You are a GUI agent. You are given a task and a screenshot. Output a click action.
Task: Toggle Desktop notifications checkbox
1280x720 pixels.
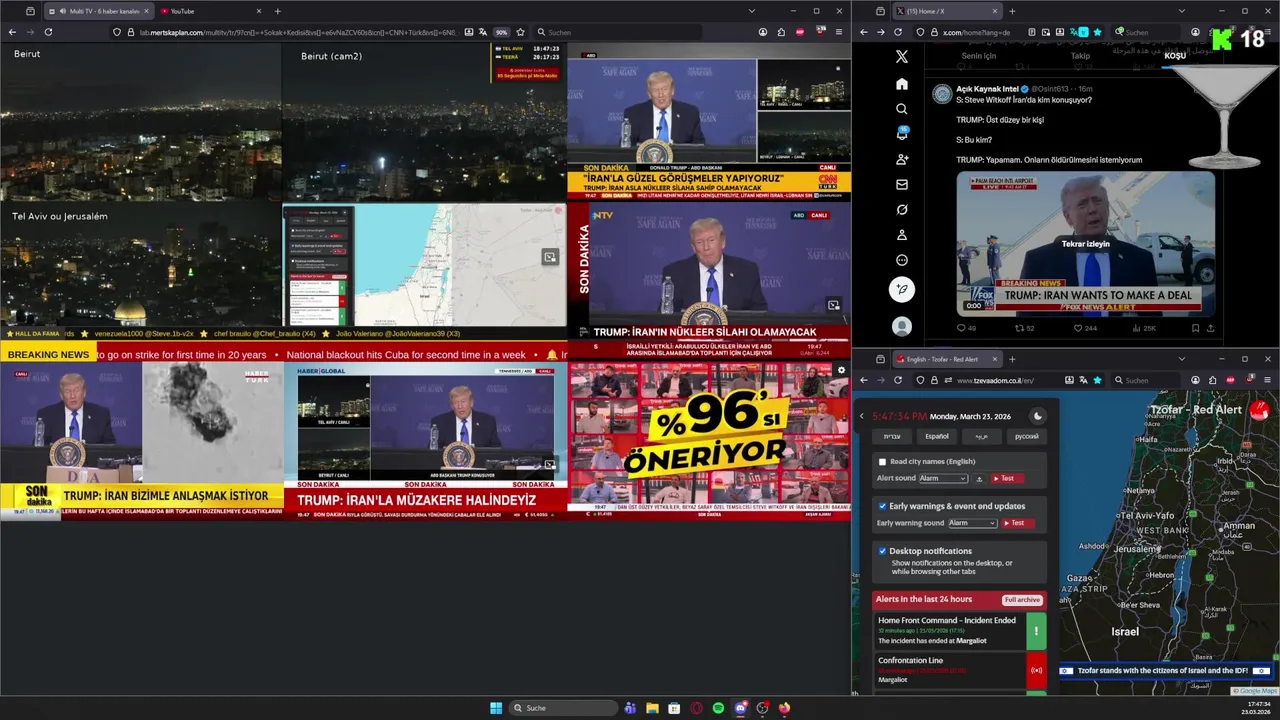pos(882,551)
